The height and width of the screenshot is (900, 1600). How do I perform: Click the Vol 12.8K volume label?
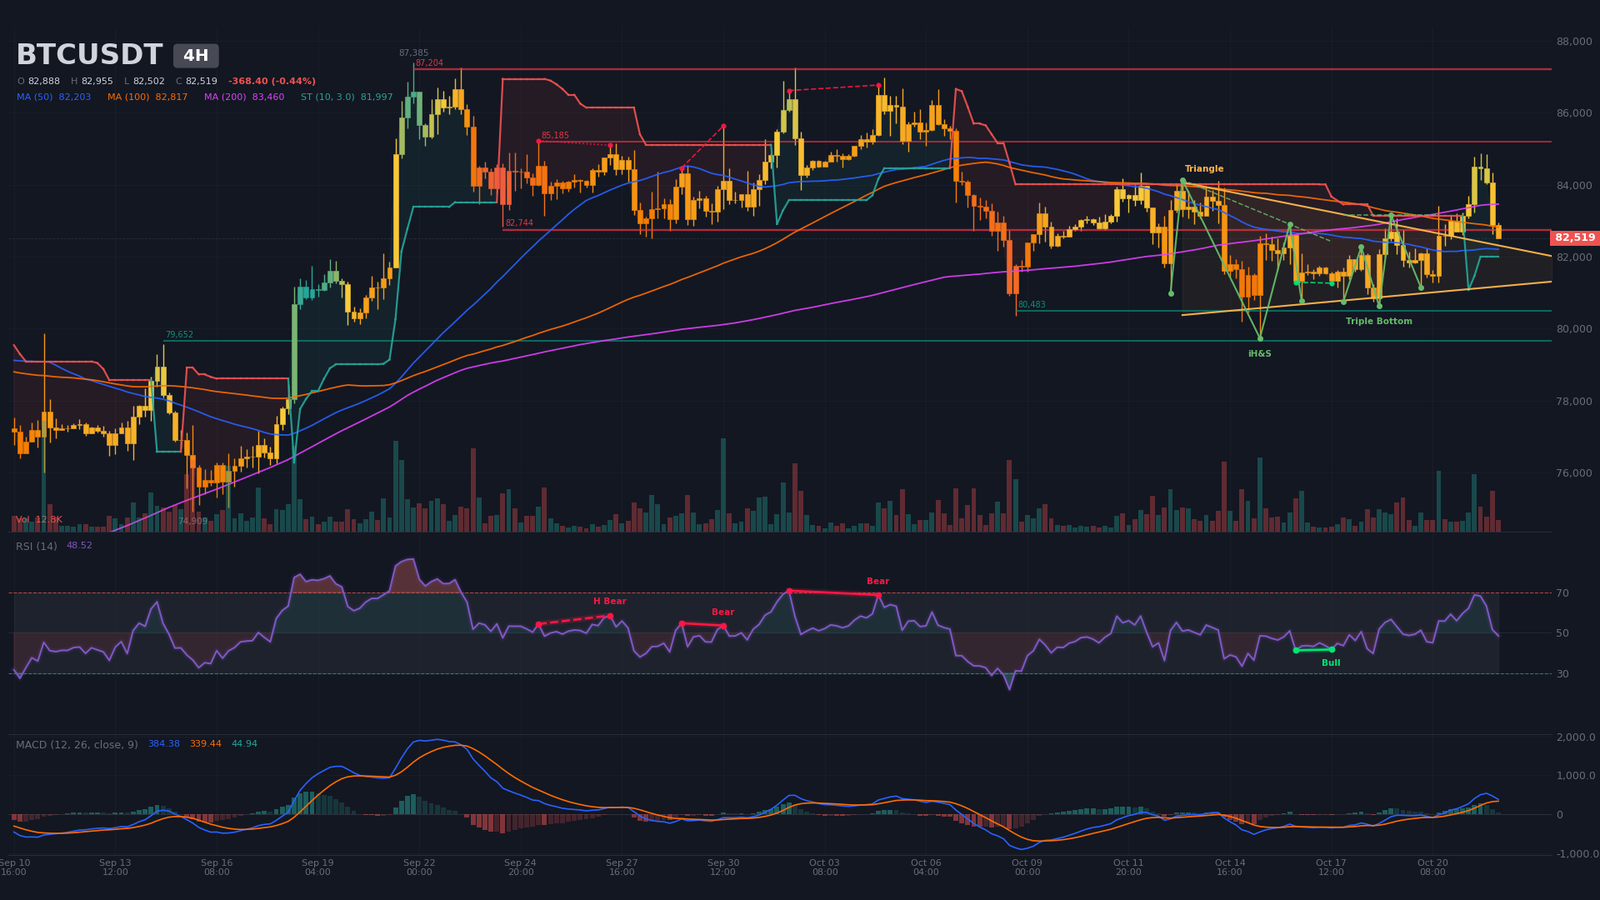(39, 520)
